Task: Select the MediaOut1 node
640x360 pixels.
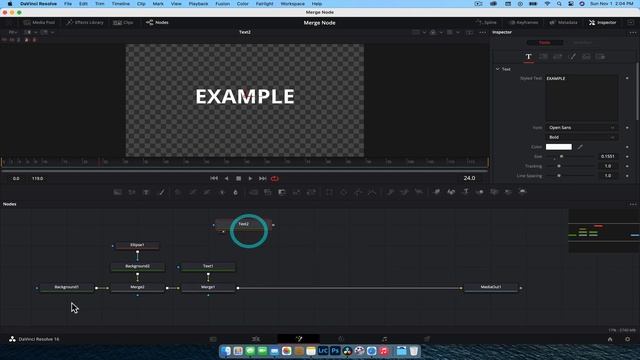Action: [x=491, y=287]
